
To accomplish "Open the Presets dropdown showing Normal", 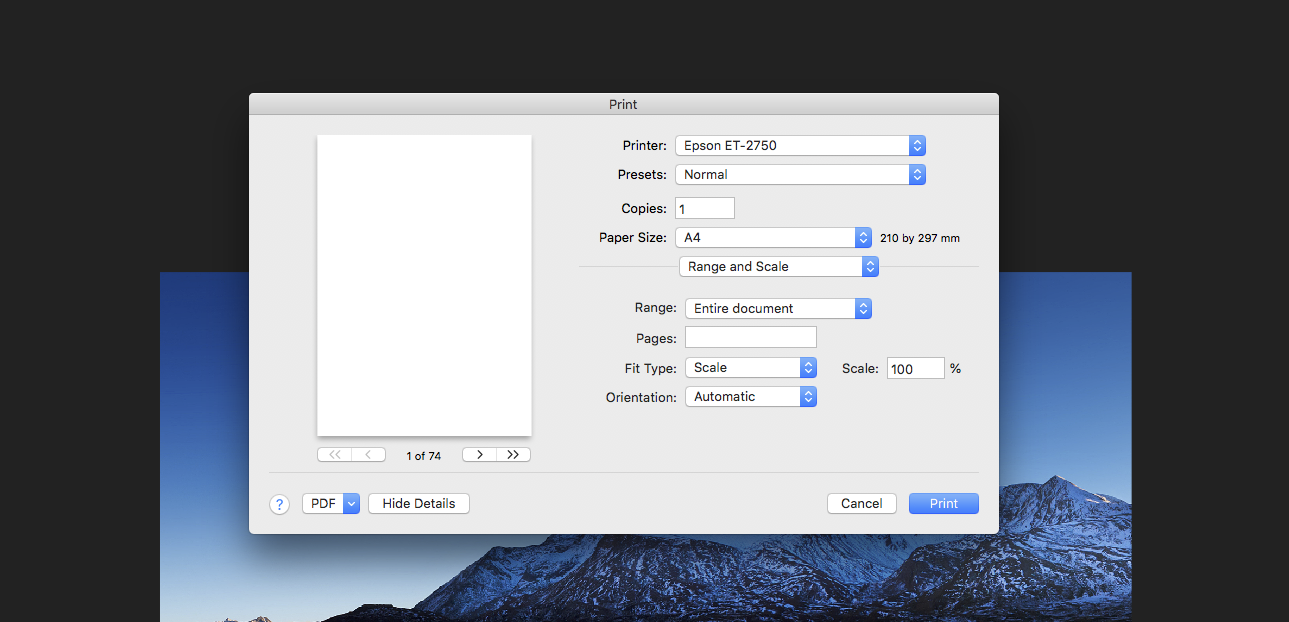I will [800, 175].
